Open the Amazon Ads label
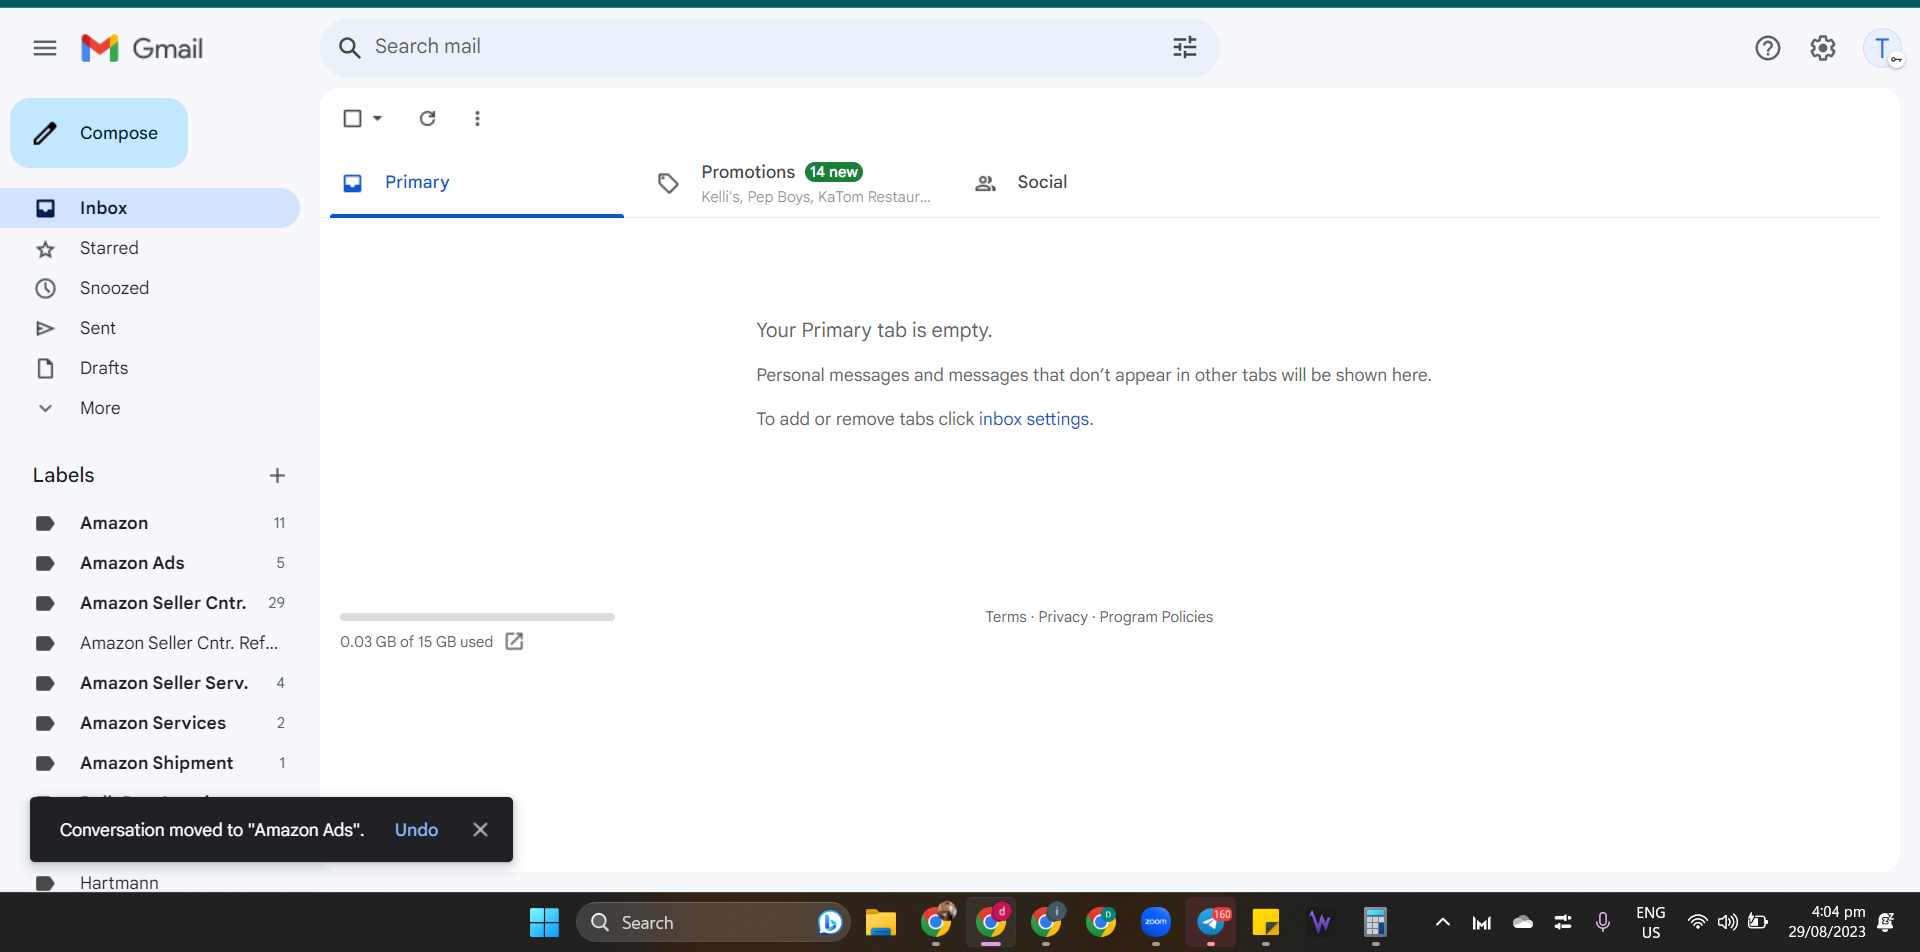Image resolution: width=1920 pixels, height=952 pixels. pos(150,563)
